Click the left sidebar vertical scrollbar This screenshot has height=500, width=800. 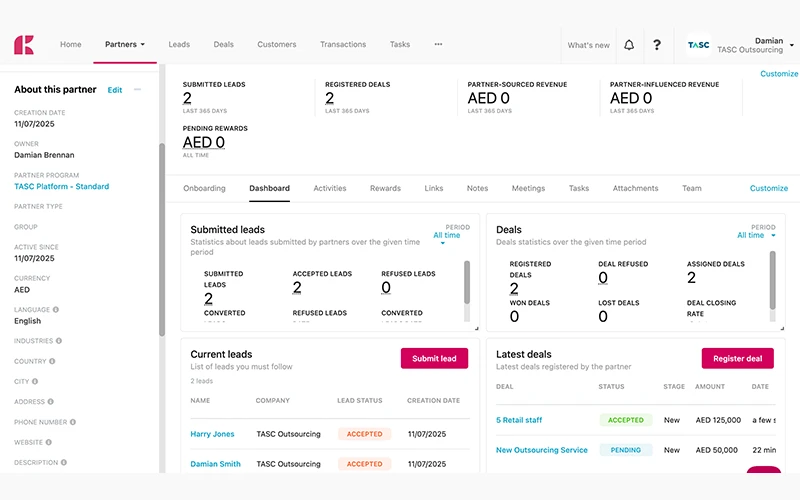[x=162, y=240]
